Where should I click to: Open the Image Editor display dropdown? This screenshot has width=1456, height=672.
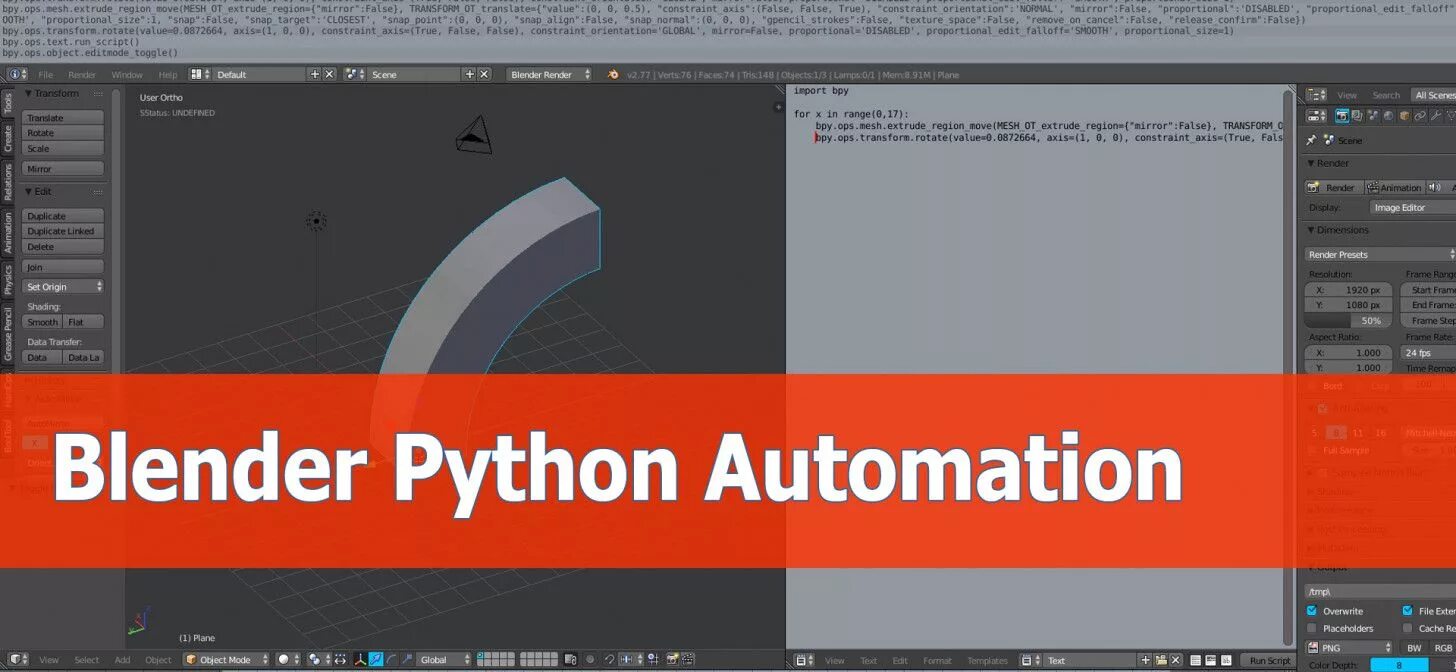(x=1413, y=208)
